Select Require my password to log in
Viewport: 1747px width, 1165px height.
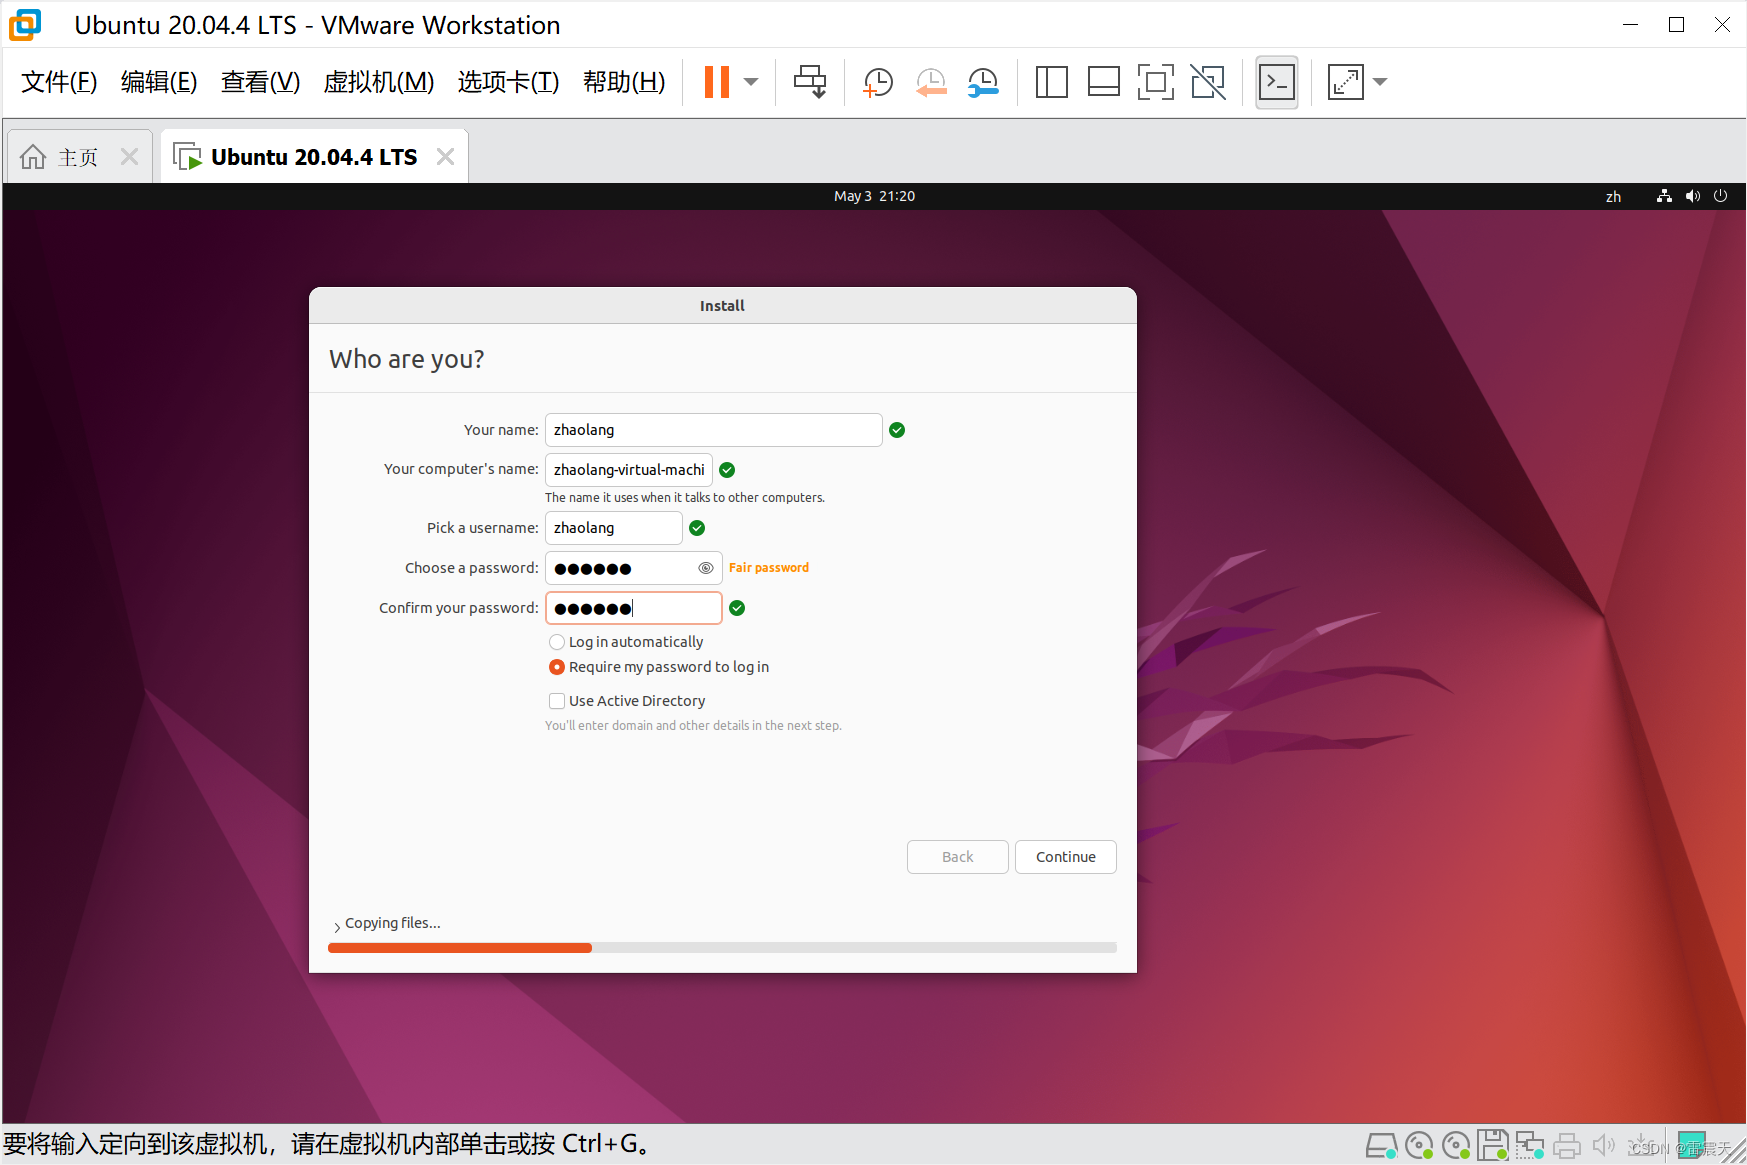point(557,667)
